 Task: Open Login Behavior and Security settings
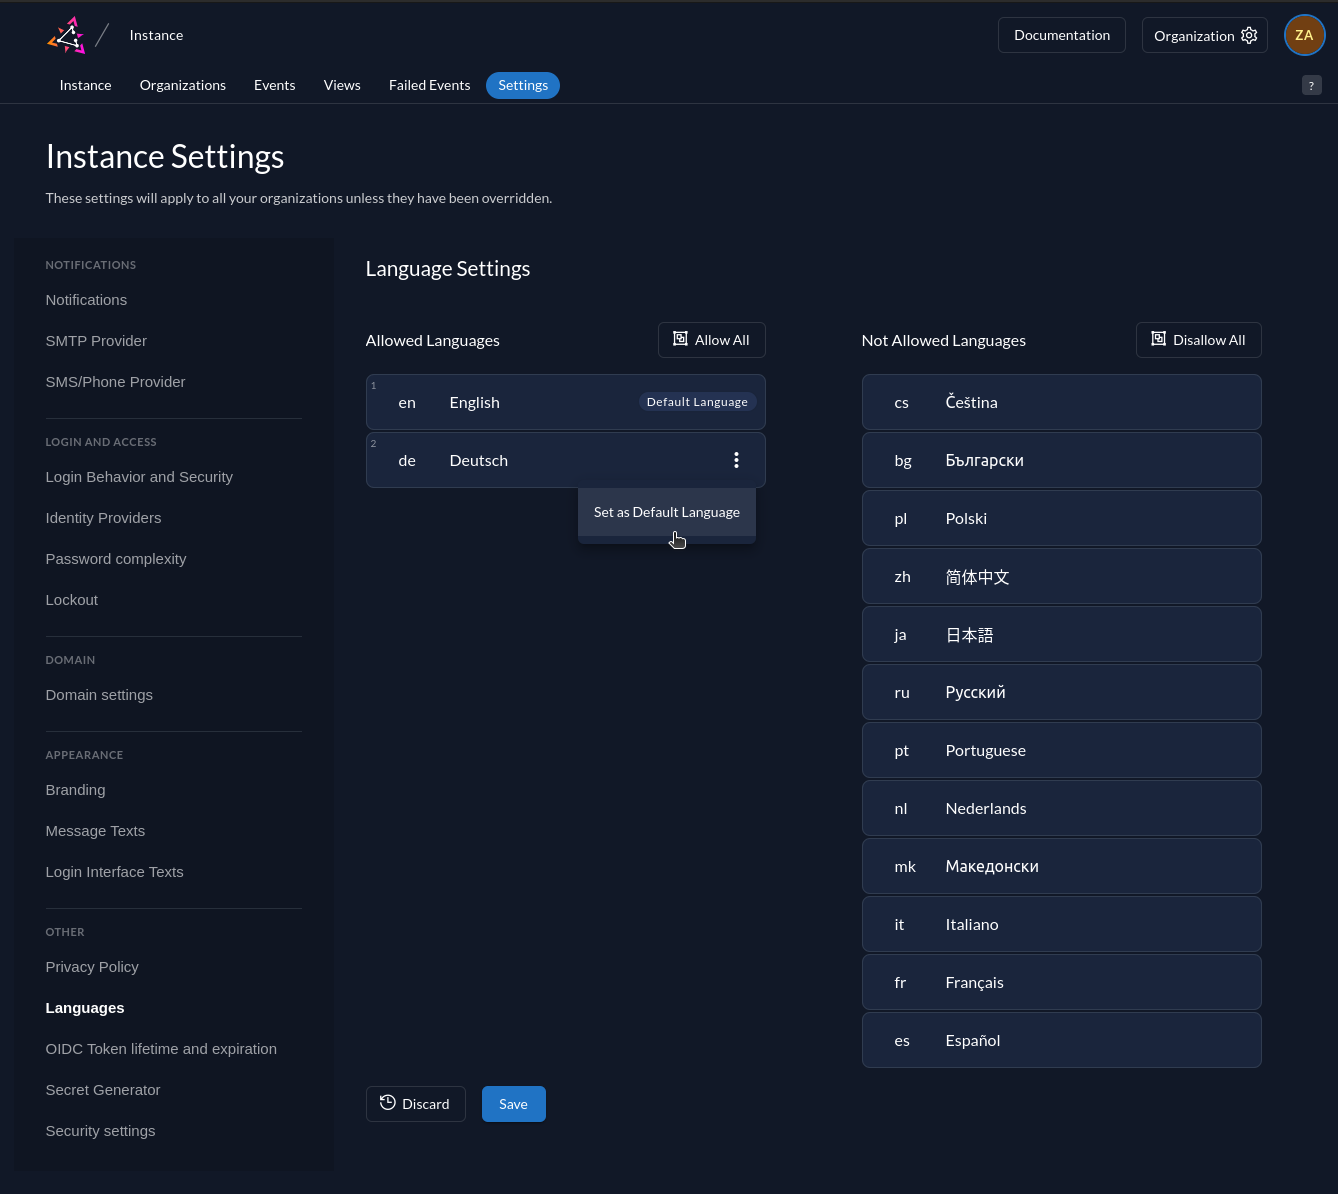coord(139,477)
